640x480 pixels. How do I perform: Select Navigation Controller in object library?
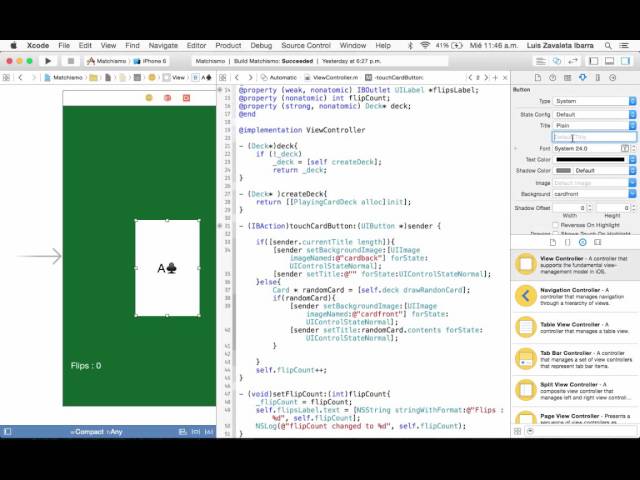pos(575,296)
